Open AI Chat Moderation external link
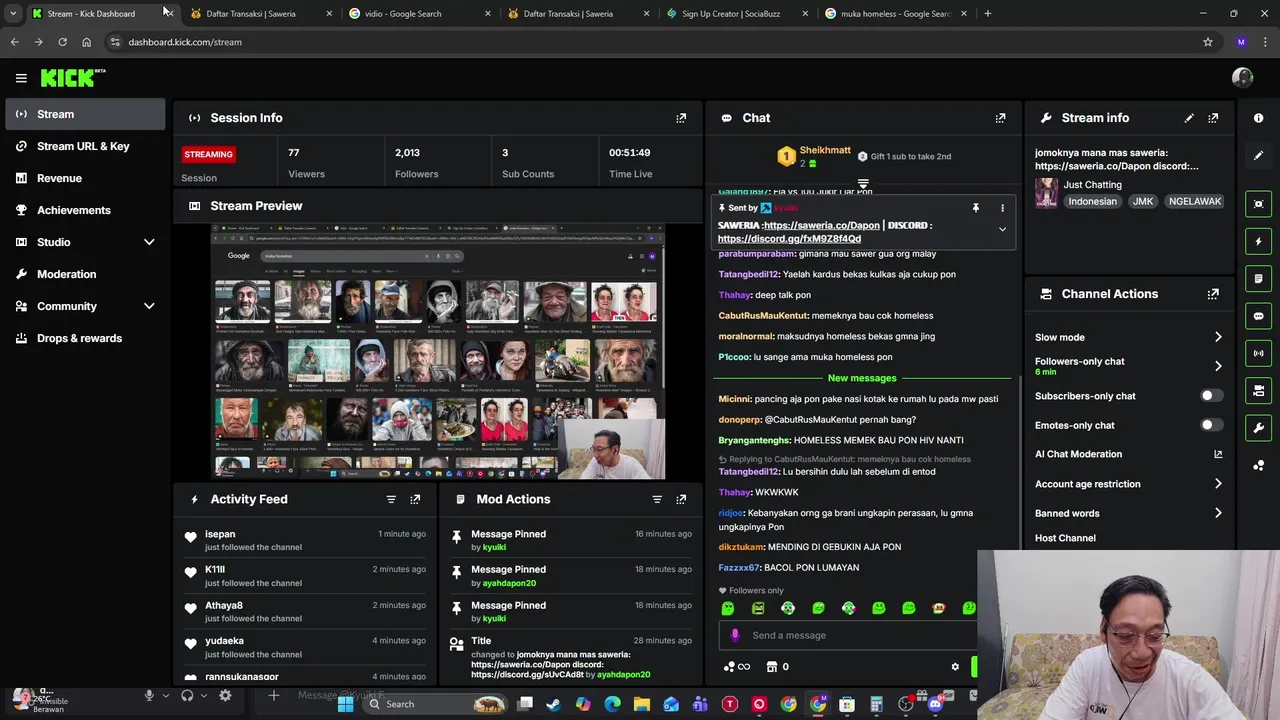Screen dimensions: 1280x720 pyautogui.click(x=1218, y=454)
